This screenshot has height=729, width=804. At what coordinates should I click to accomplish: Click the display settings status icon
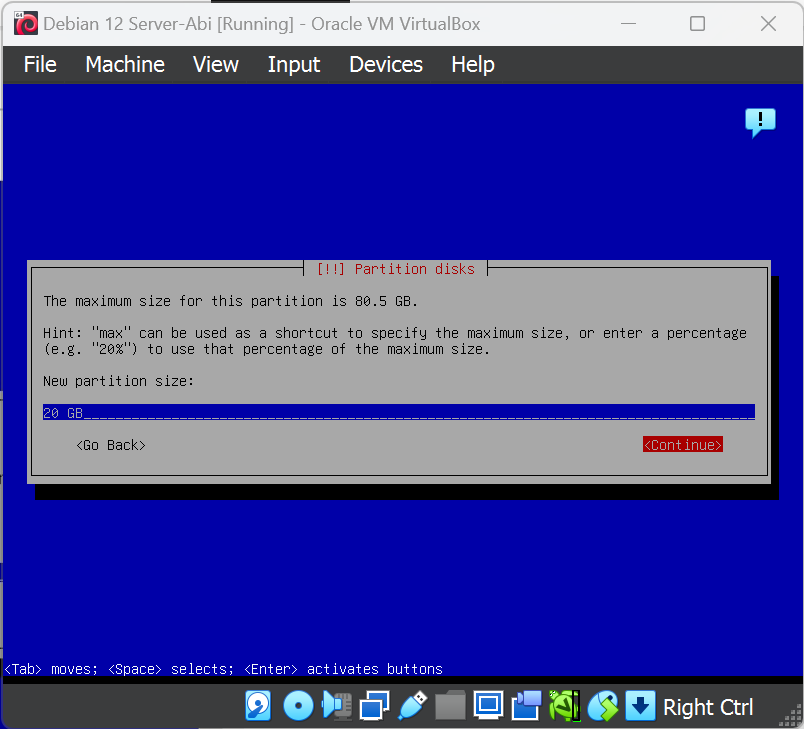[x=488, y=706]
